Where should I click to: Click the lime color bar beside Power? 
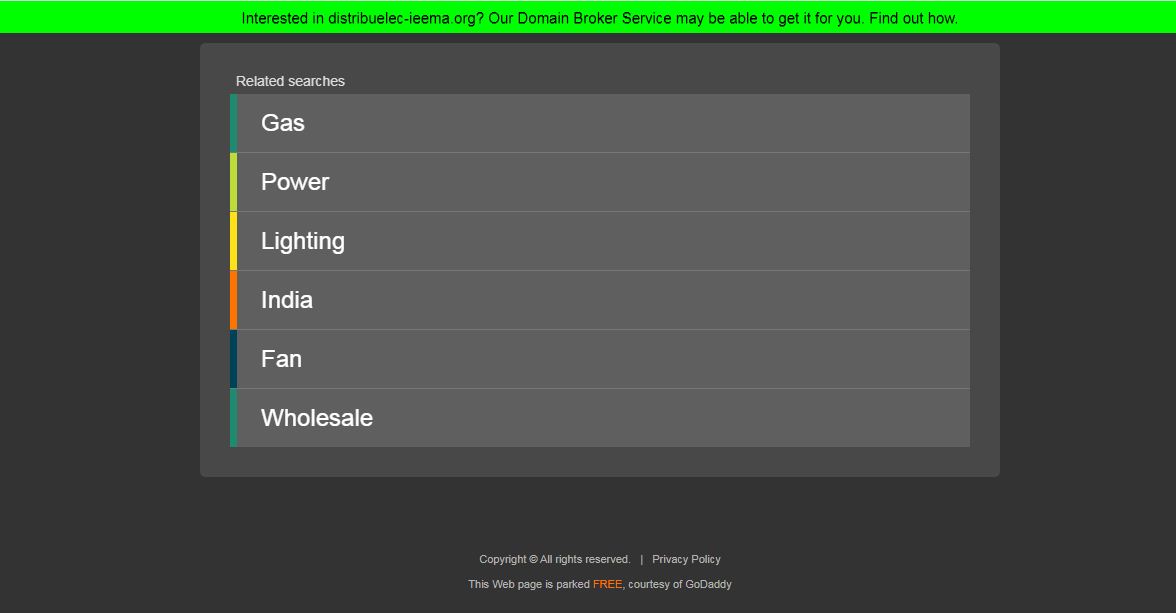(x=234, y=182)
